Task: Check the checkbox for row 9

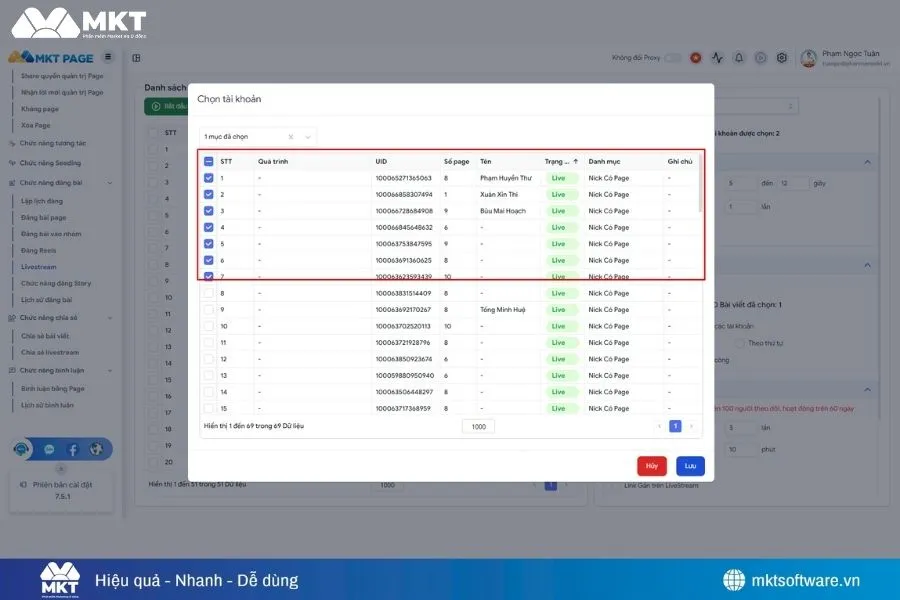Action: coord(209,310)
